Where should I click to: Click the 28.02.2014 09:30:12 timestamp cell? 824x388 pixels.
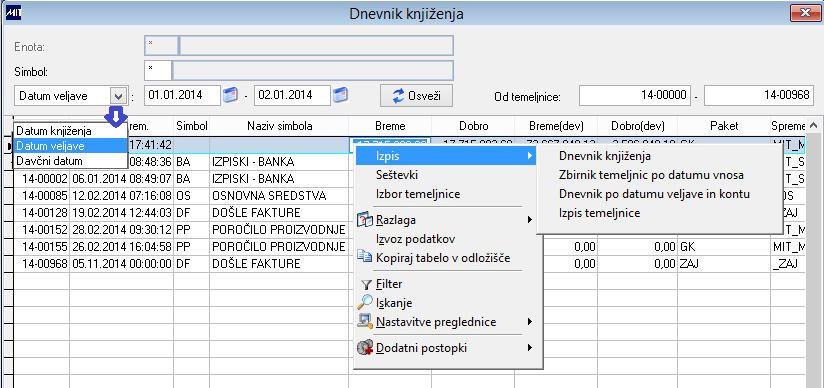pyautogui.click(x=122, y=229)
